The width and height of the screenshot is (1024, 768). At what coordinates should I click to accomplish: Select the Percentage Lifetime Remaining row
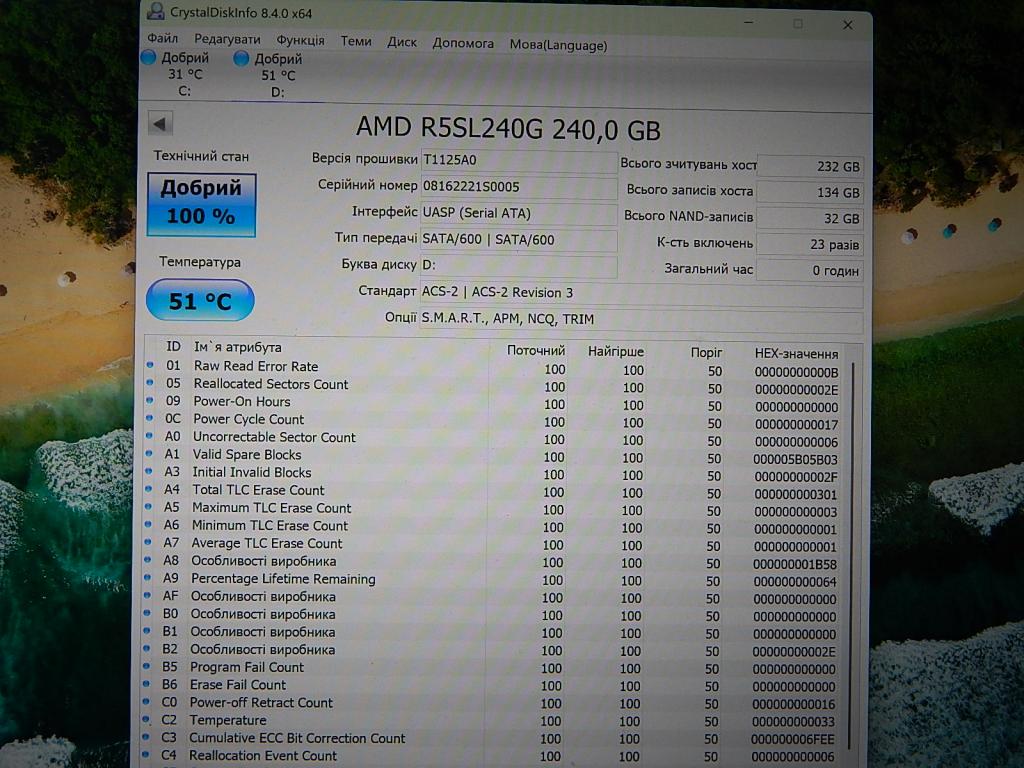[x=494, y=580]
